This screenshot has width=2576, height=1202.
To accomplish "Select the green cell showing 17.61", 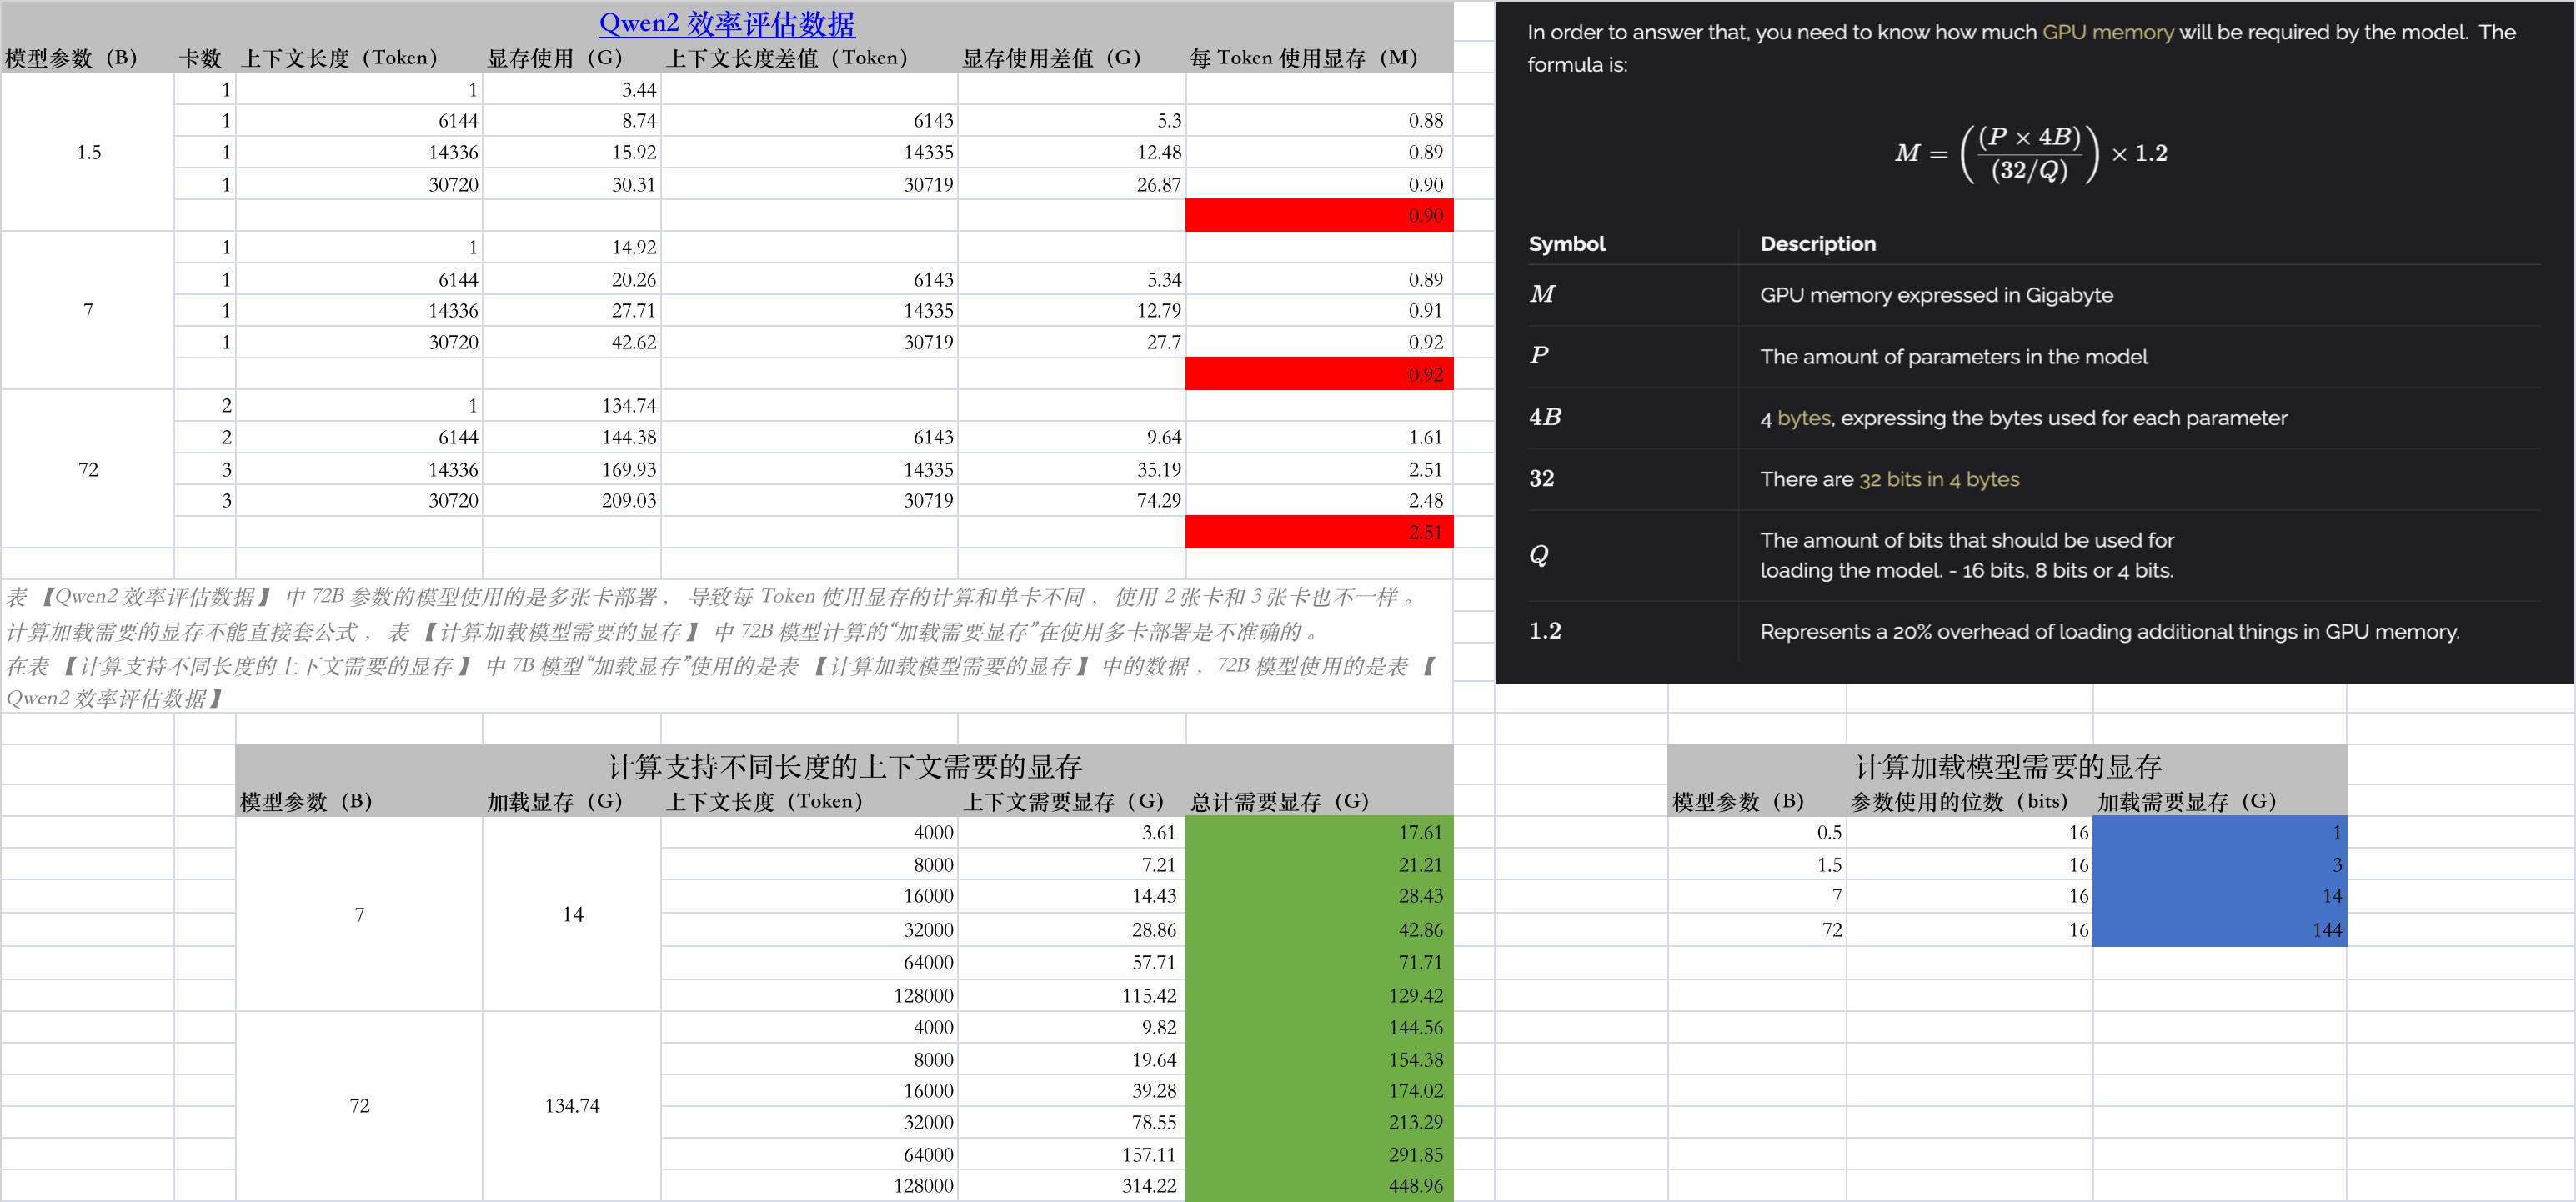I will 1318,832.
